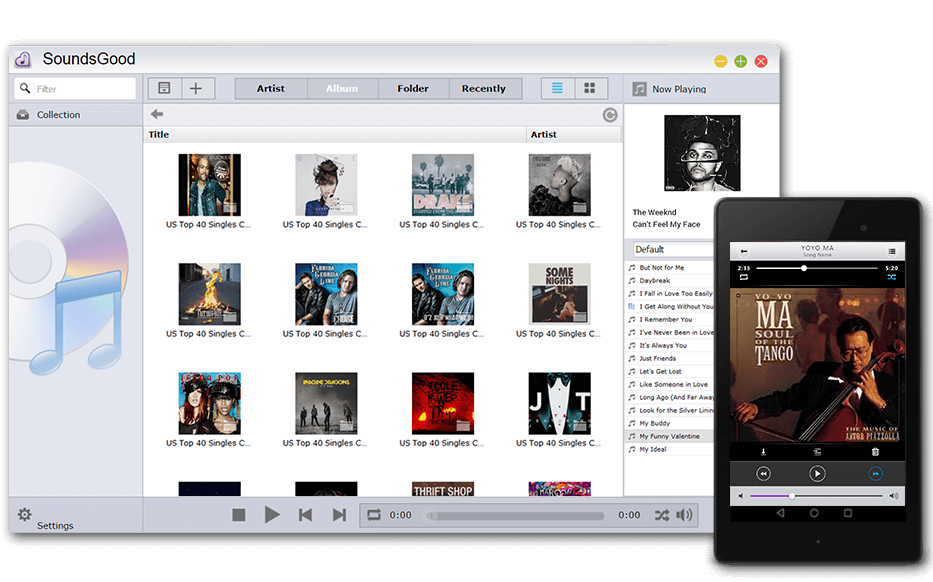
Task: Refresh the album list with the circular arrow
Action: pyautogui.click(x=610, y=115)
